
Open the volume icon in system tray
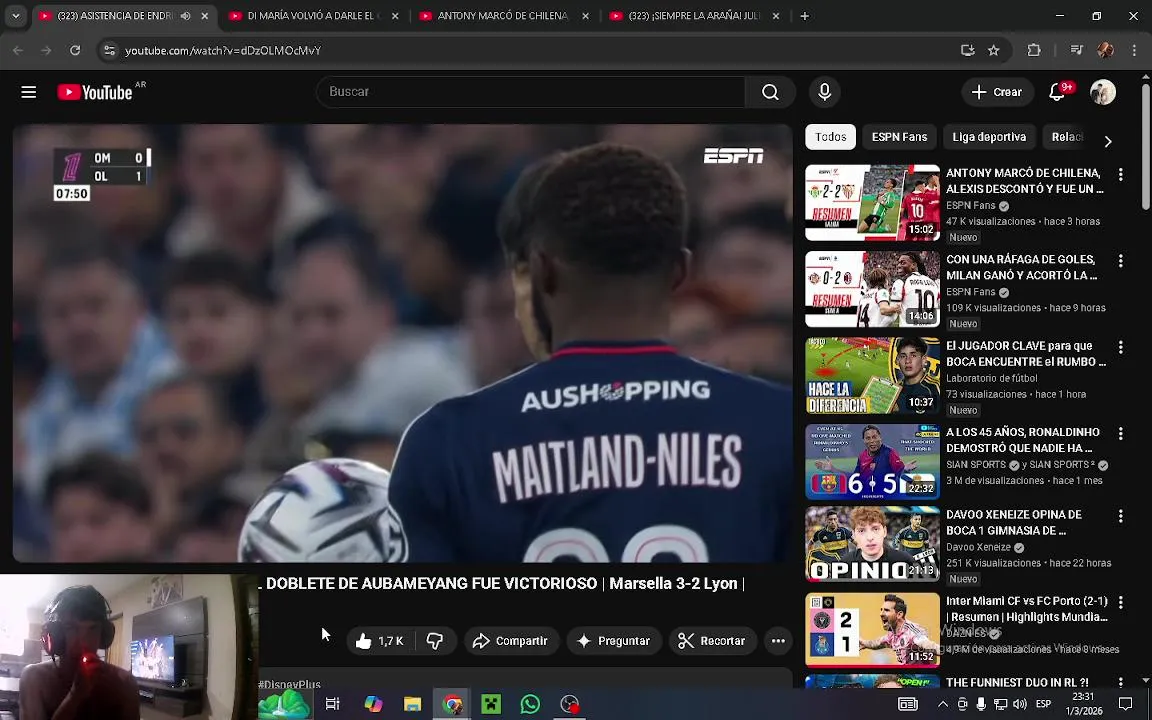coord(1019,704)
